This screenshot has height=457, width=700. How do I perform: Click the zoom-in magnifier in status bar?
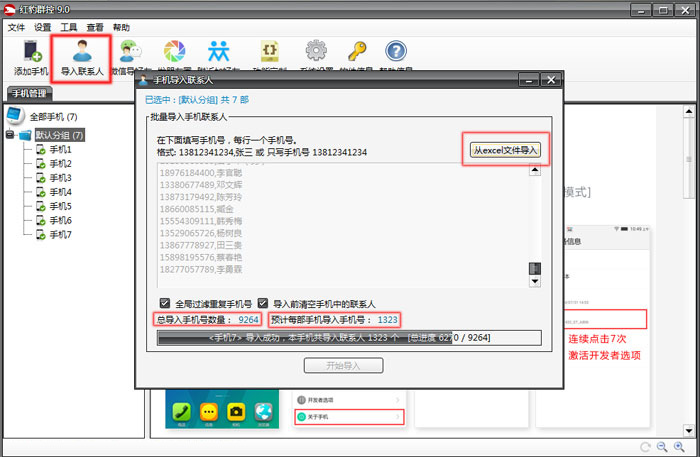click(x=679, y=447)
